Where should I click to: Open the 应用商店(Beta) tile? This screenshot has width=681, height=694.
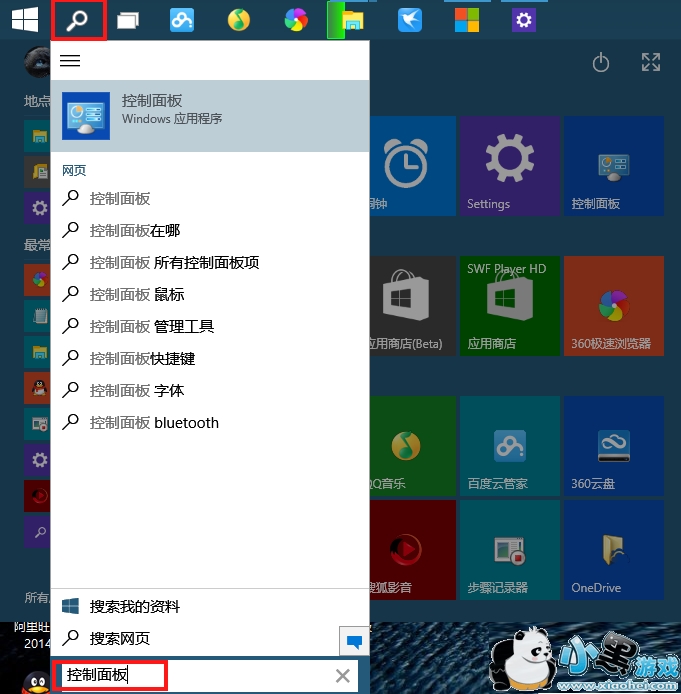click(x=413, y=306)
